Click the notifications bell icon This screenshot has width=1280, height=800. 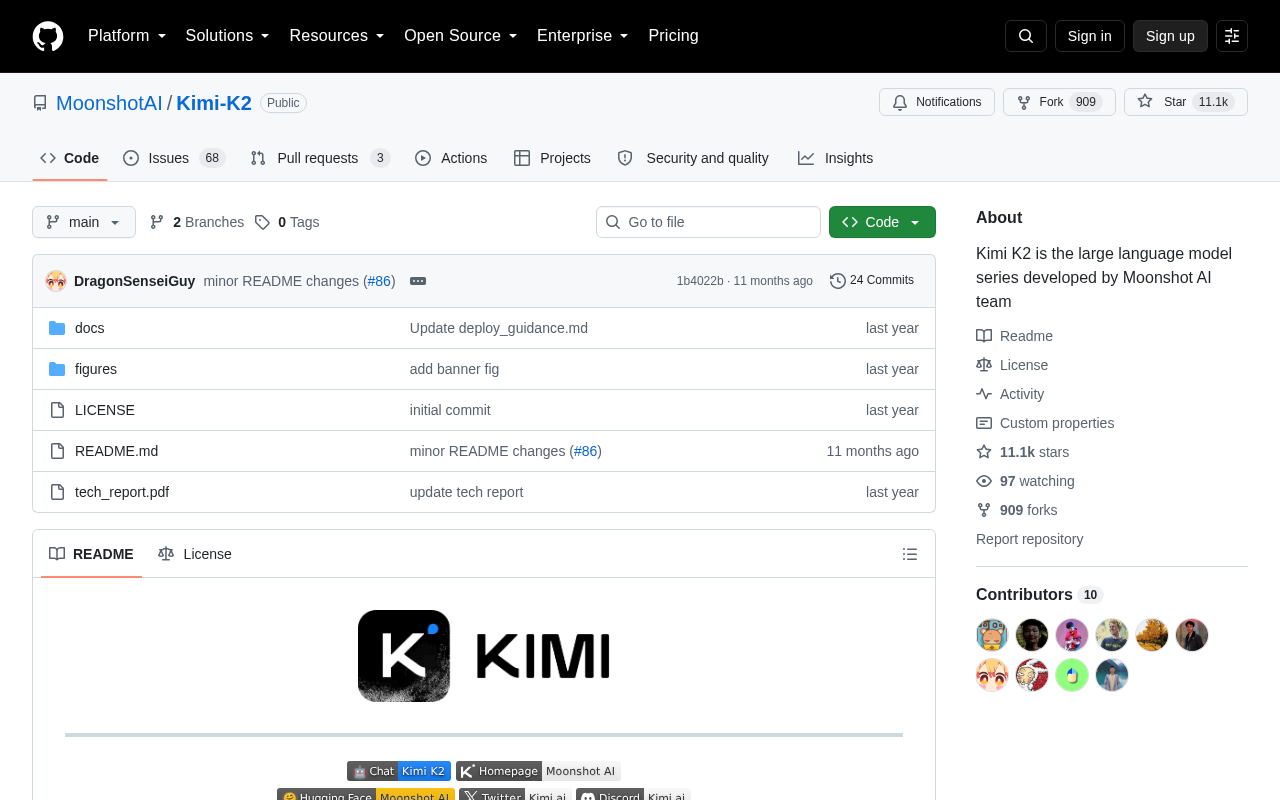(900, 102)
